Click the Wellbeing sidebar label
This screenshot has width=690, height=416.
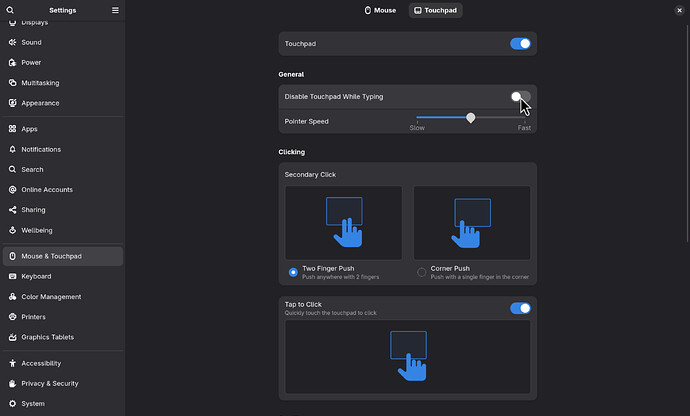click(x=37, y=230)
